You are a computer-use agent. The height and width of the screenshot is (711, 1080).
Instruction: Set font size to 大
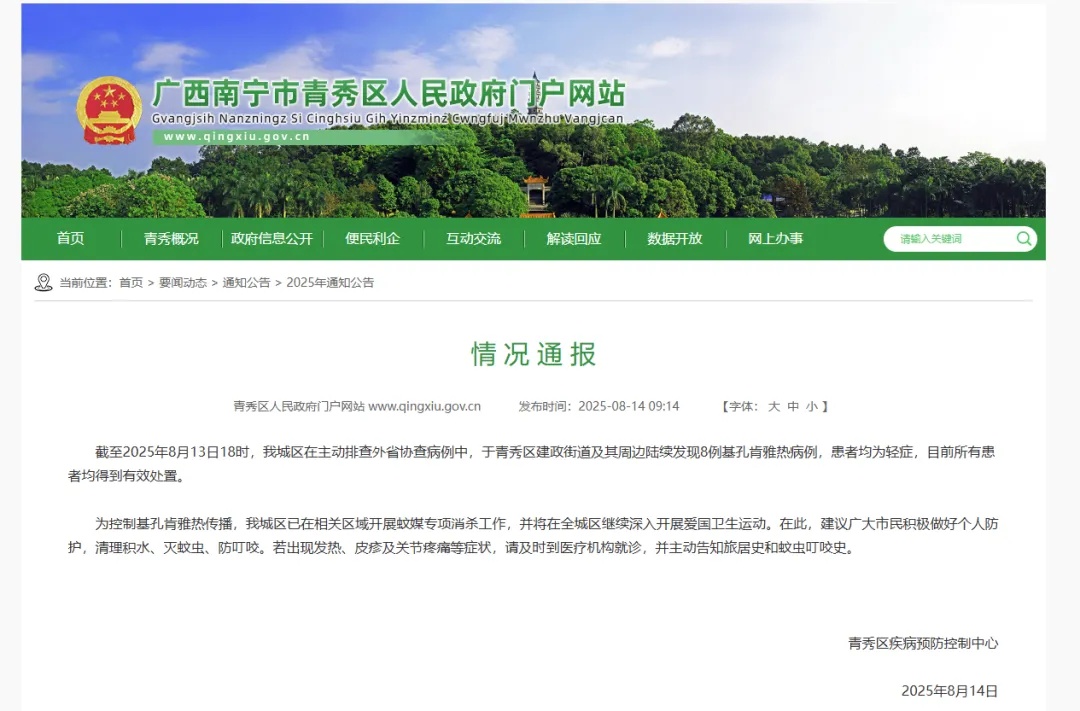coord(773,407)
